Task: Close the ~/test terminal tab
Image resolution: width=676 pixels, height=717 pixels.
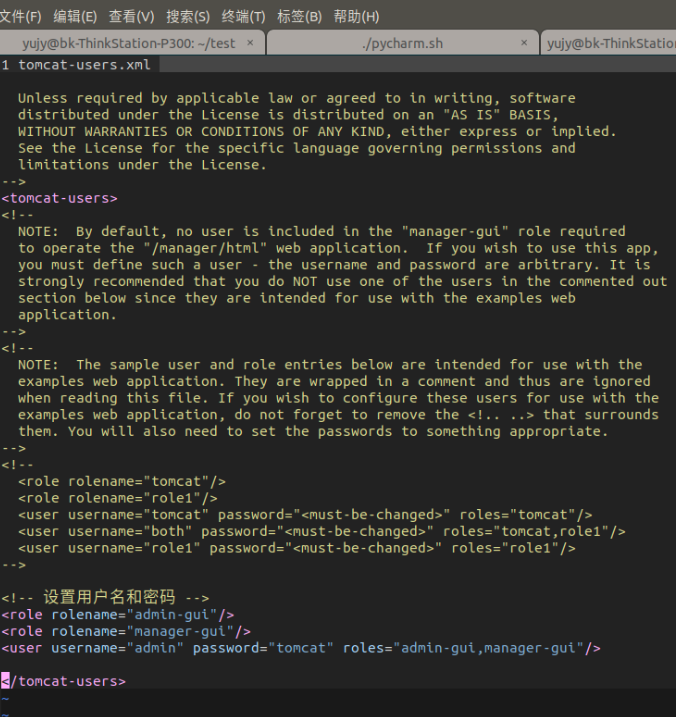Action: pyautogui.click(x=250, y=43)
